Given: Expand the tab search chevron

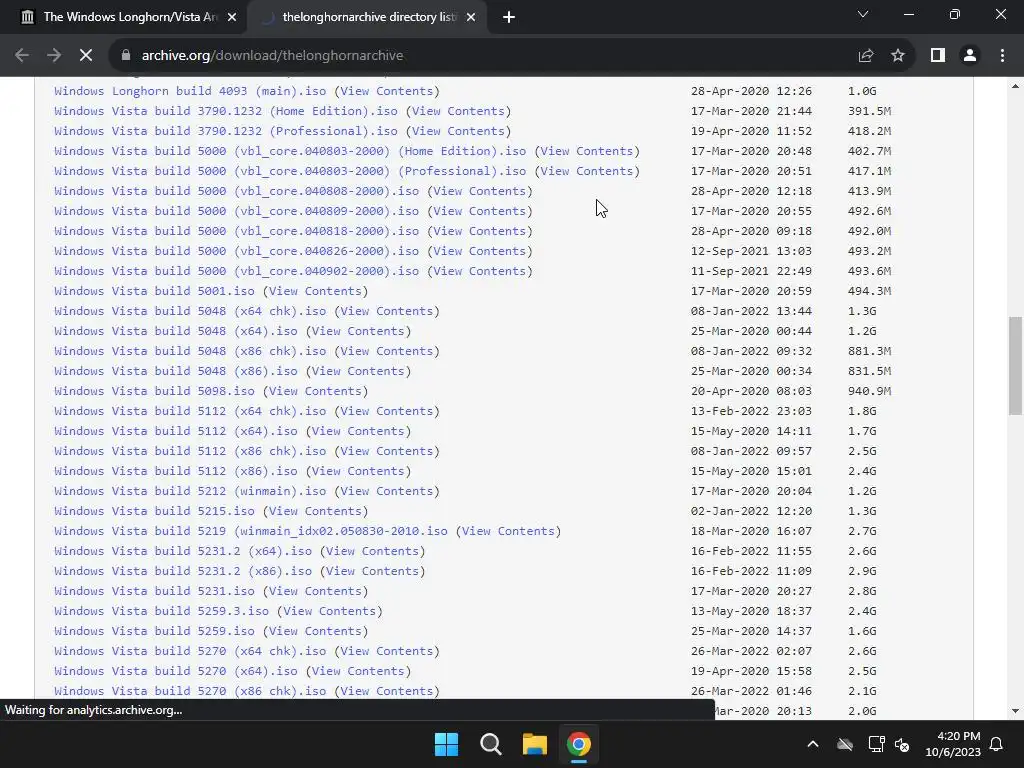Looking at the screenshot, I should [x=863, y=14].
